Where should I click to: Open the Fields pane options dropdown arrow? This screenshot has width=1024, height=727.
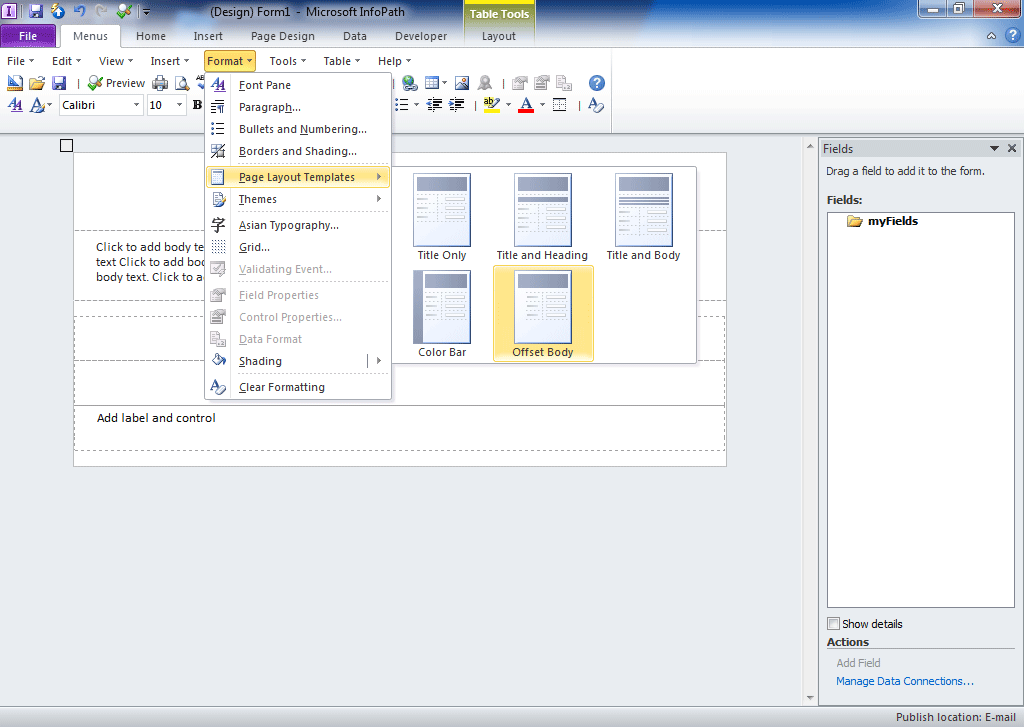point(994,148)
